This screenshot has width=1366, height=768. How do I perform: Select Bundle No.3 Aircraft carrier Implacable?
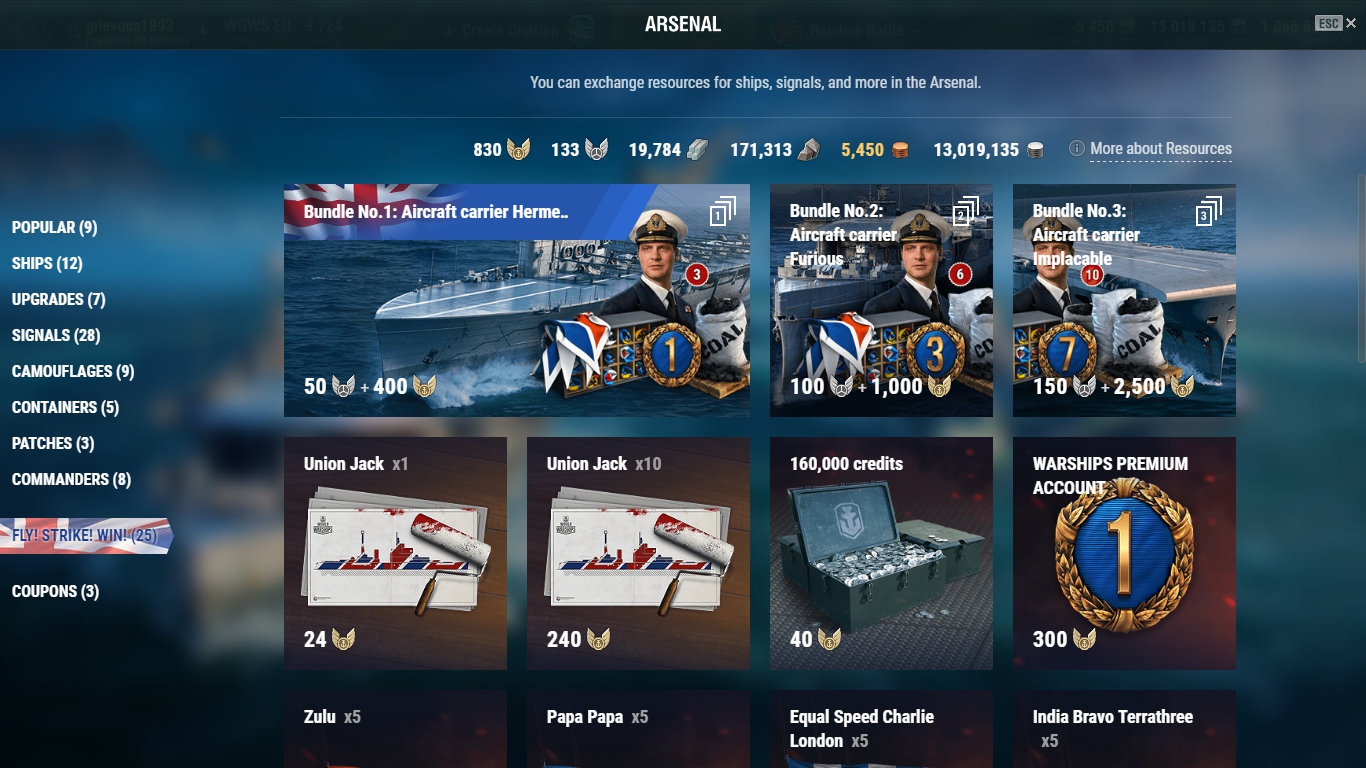pyautogui.click(x=1124, y=300)
